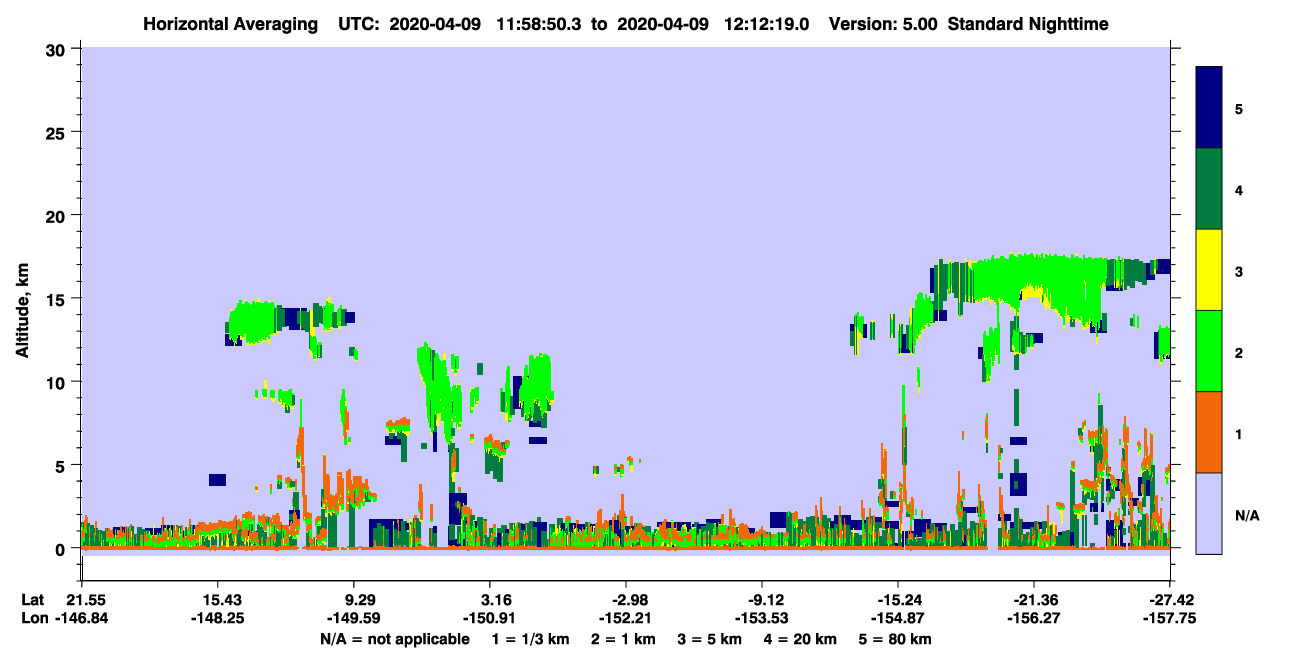The image size is (1300, 667).
Task: Click longitude value -148.25
Action: coord(217,619)
